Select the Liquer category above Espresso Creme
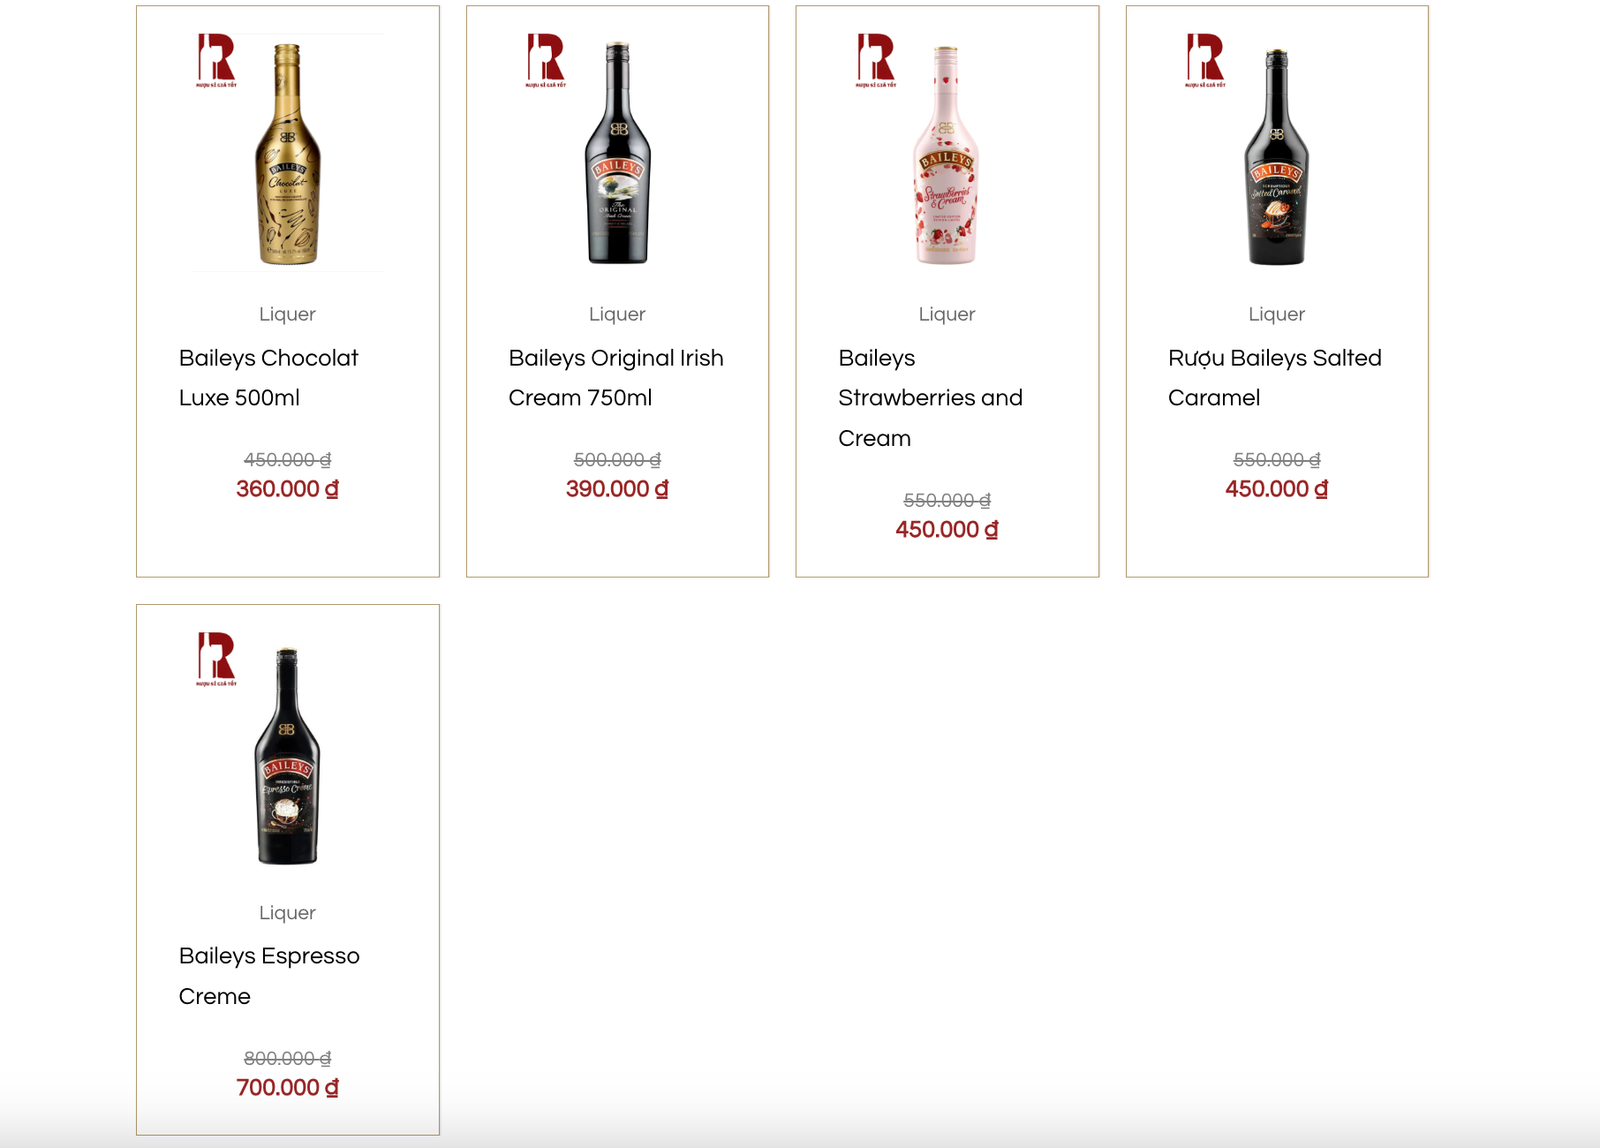This screenshot has width=1600, height=1148. point(287,913)
